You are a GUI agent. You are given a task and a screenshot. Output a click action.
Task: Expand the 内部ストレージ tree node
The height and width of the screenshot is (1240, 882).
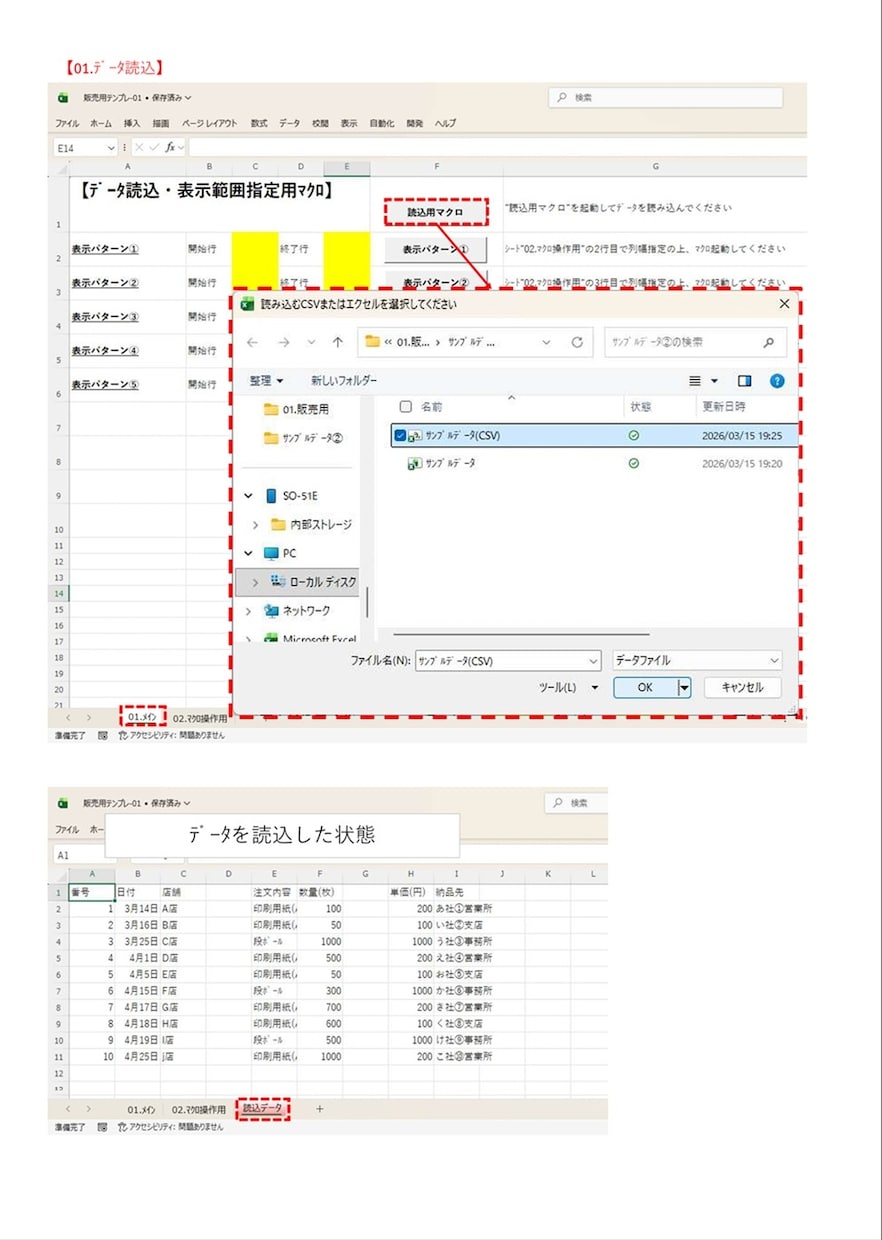(x=256, y=524)
